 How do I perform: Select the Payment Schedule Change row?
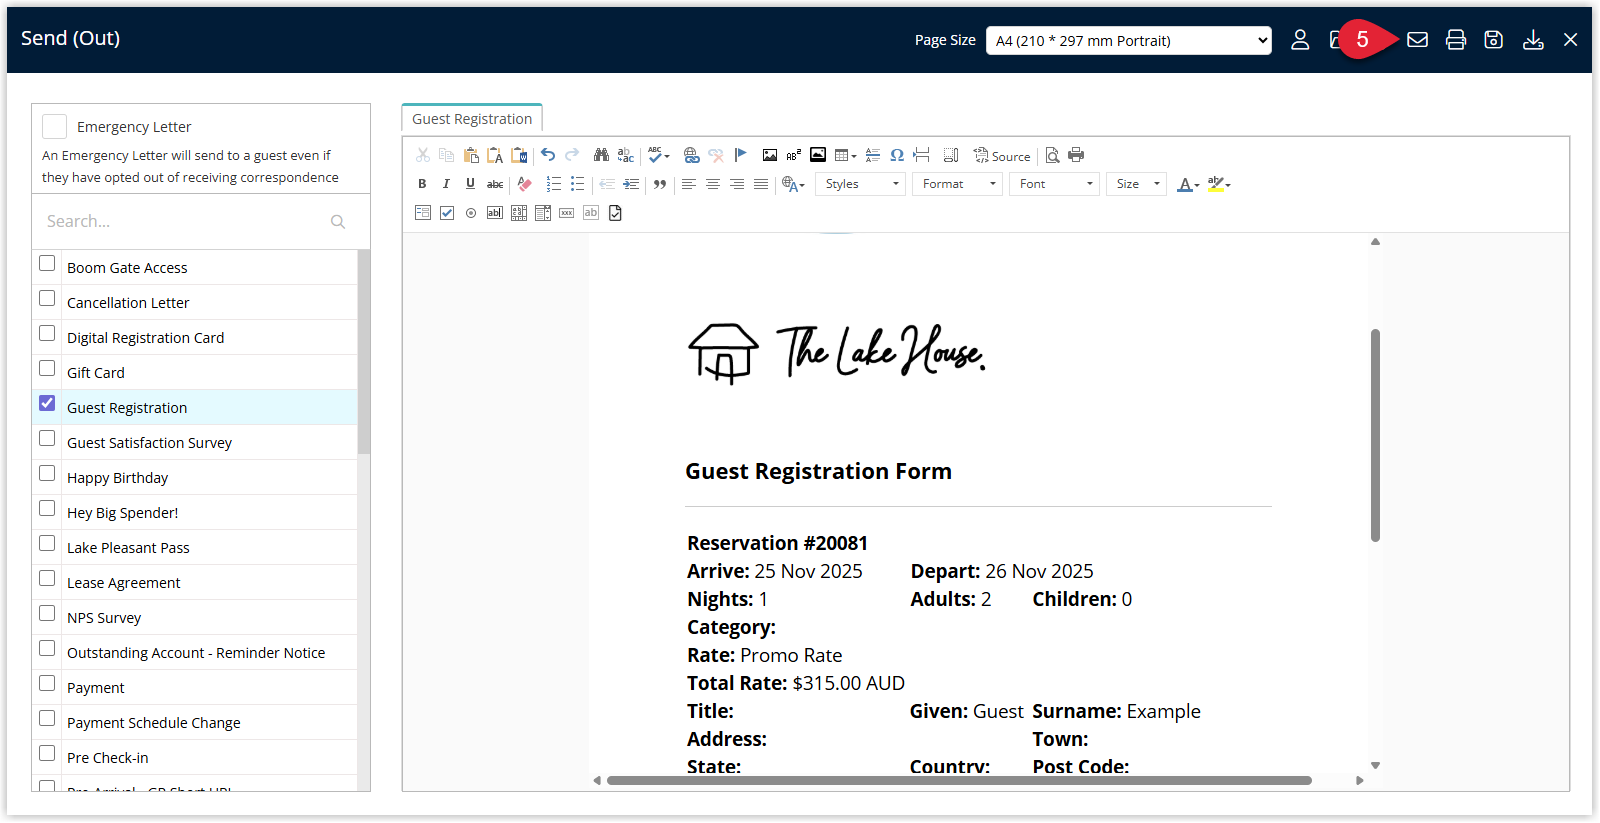tap(195, 722)
